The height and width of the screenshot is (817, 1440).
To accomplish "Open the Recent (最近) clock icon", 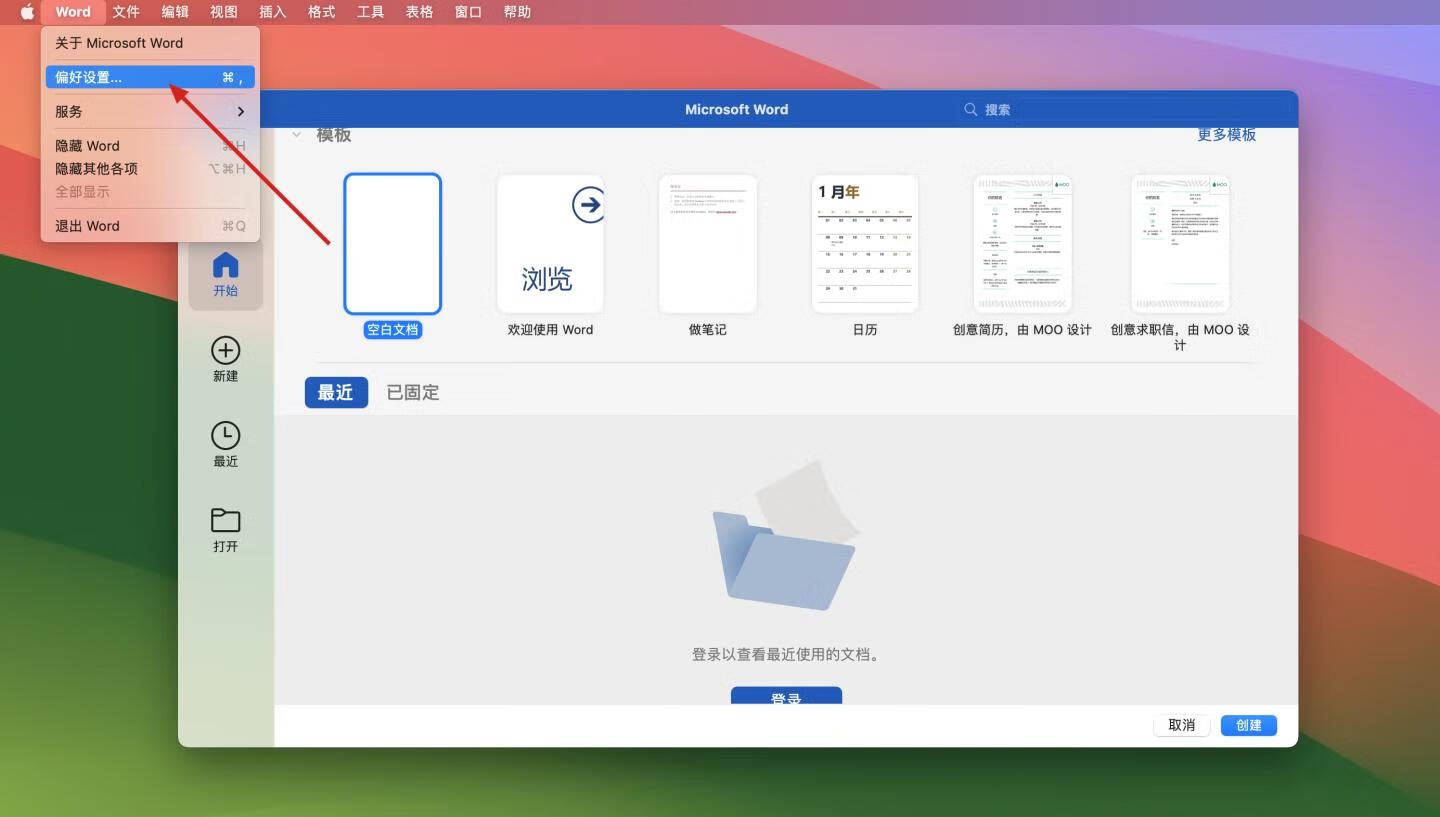I will [225, 436].
